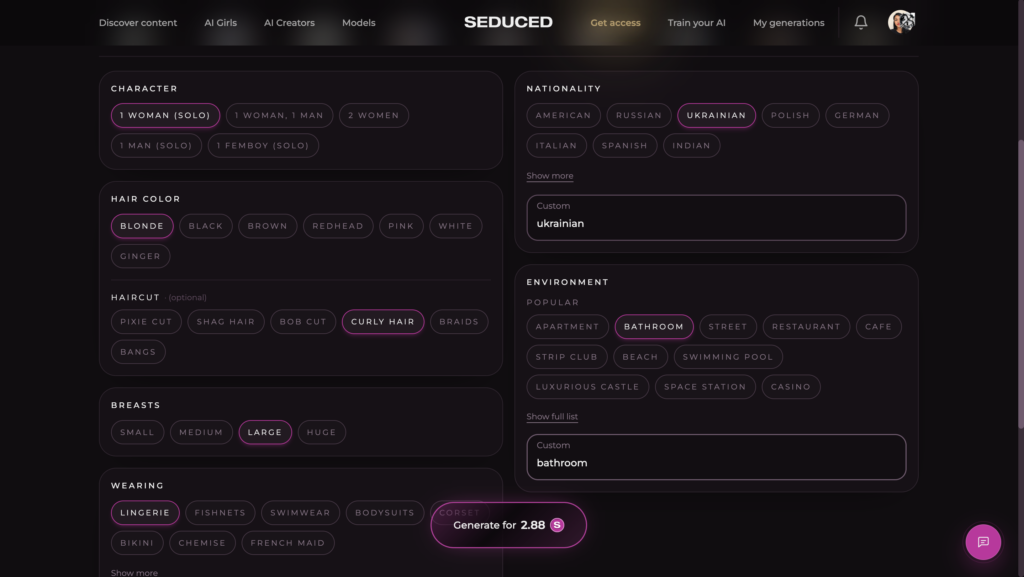
Task: Toggle Bathroom environment chip
Action: [654, 327]
